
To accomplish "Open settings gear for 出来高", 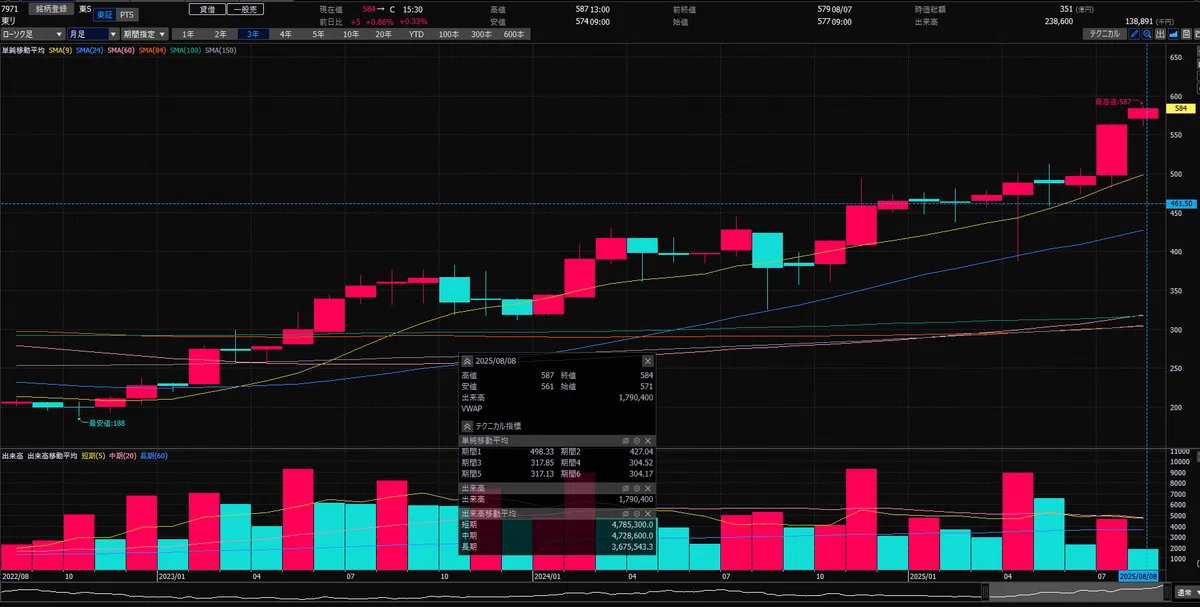I will 636,487.
